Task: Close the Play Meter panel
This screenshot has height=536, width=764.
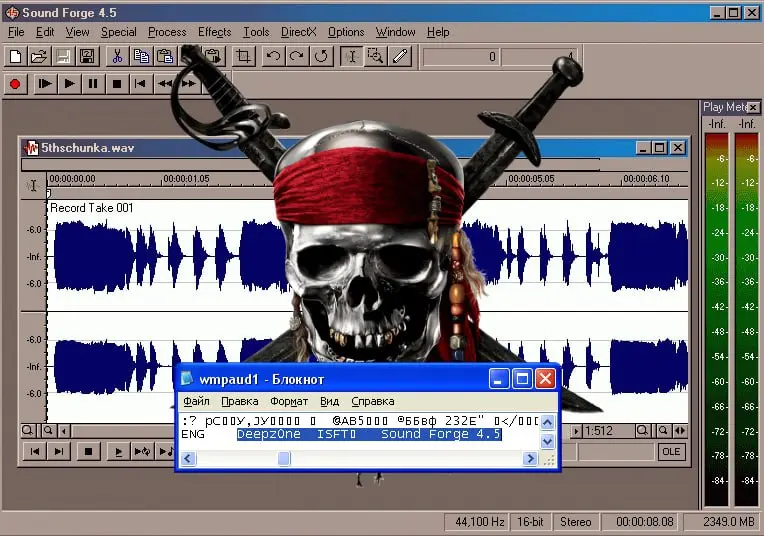Action: [753, 107]
